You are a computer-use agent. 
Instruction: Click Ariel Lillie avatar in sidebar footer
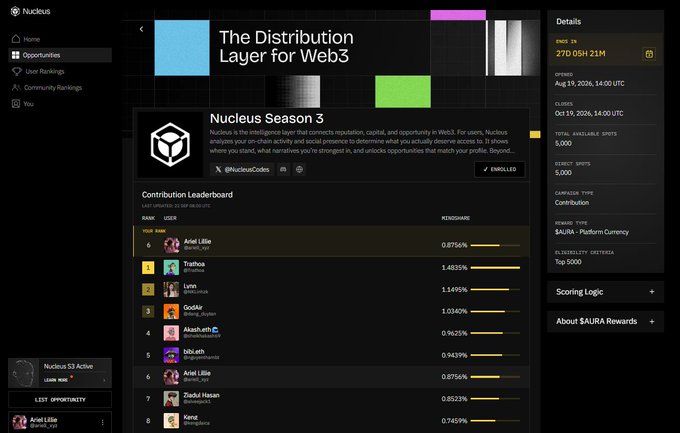pos(19,422)
